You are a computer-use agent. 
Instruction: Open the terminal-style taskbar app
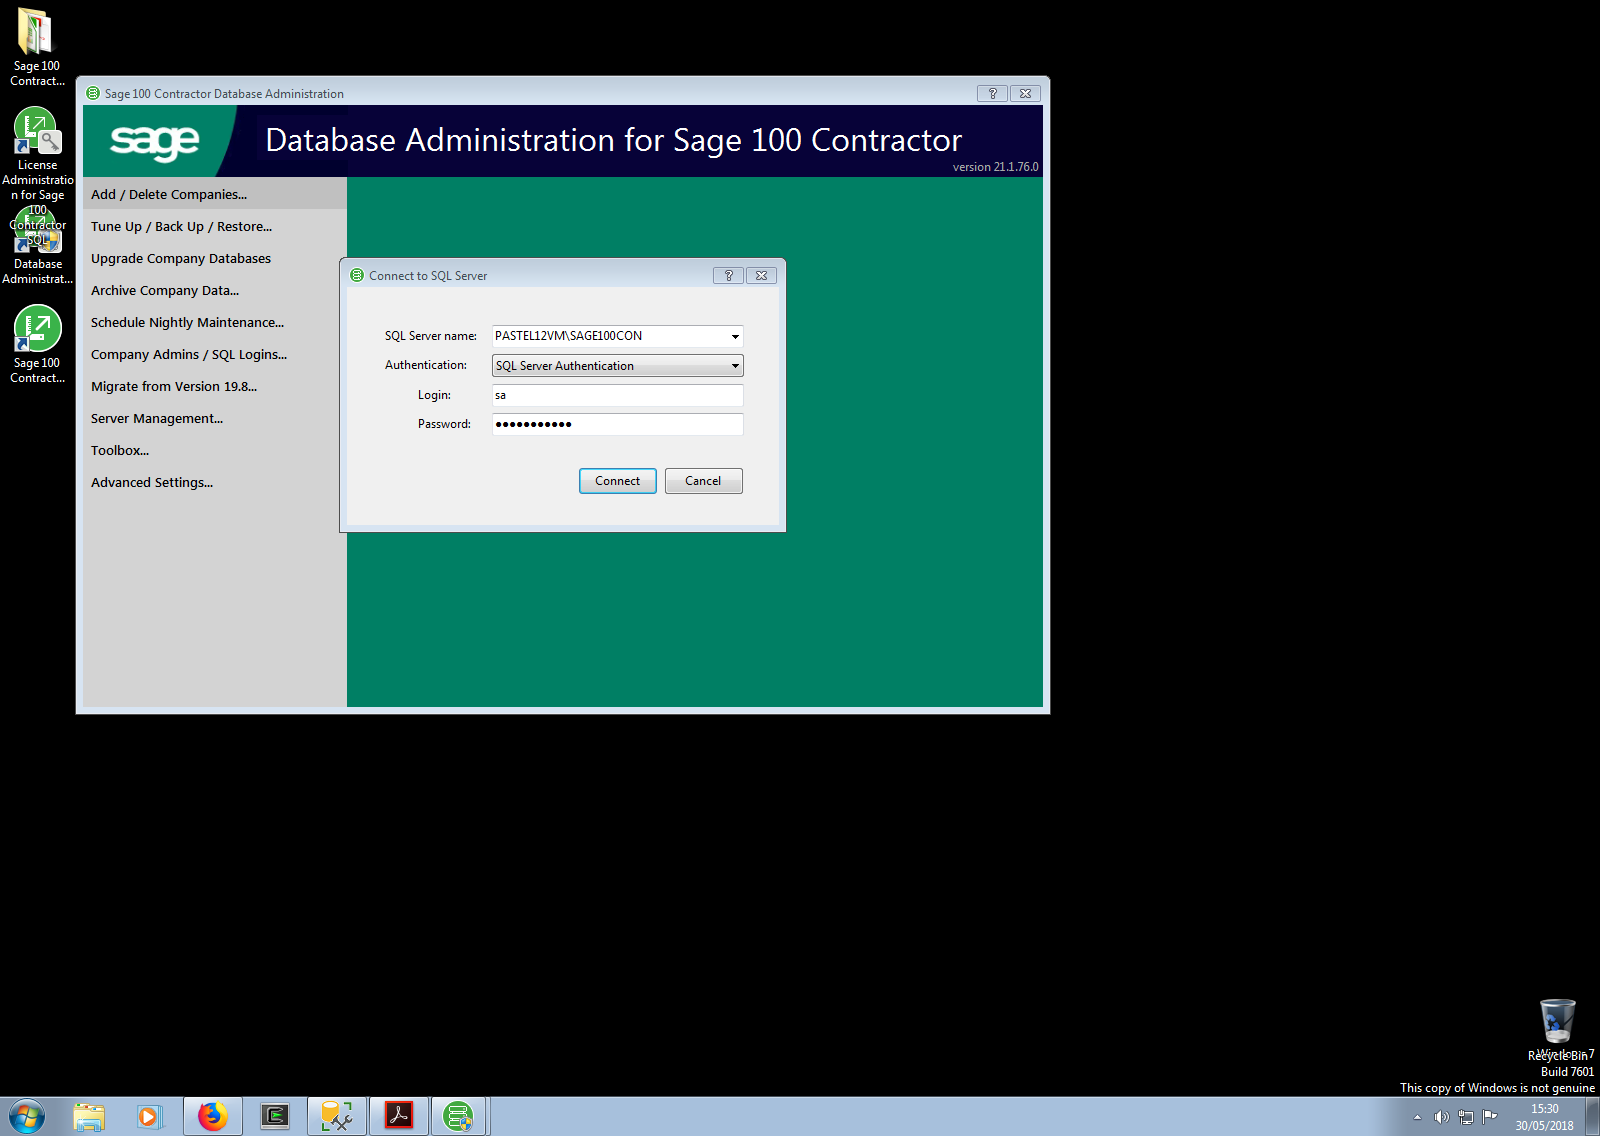tap(274, 1116)
